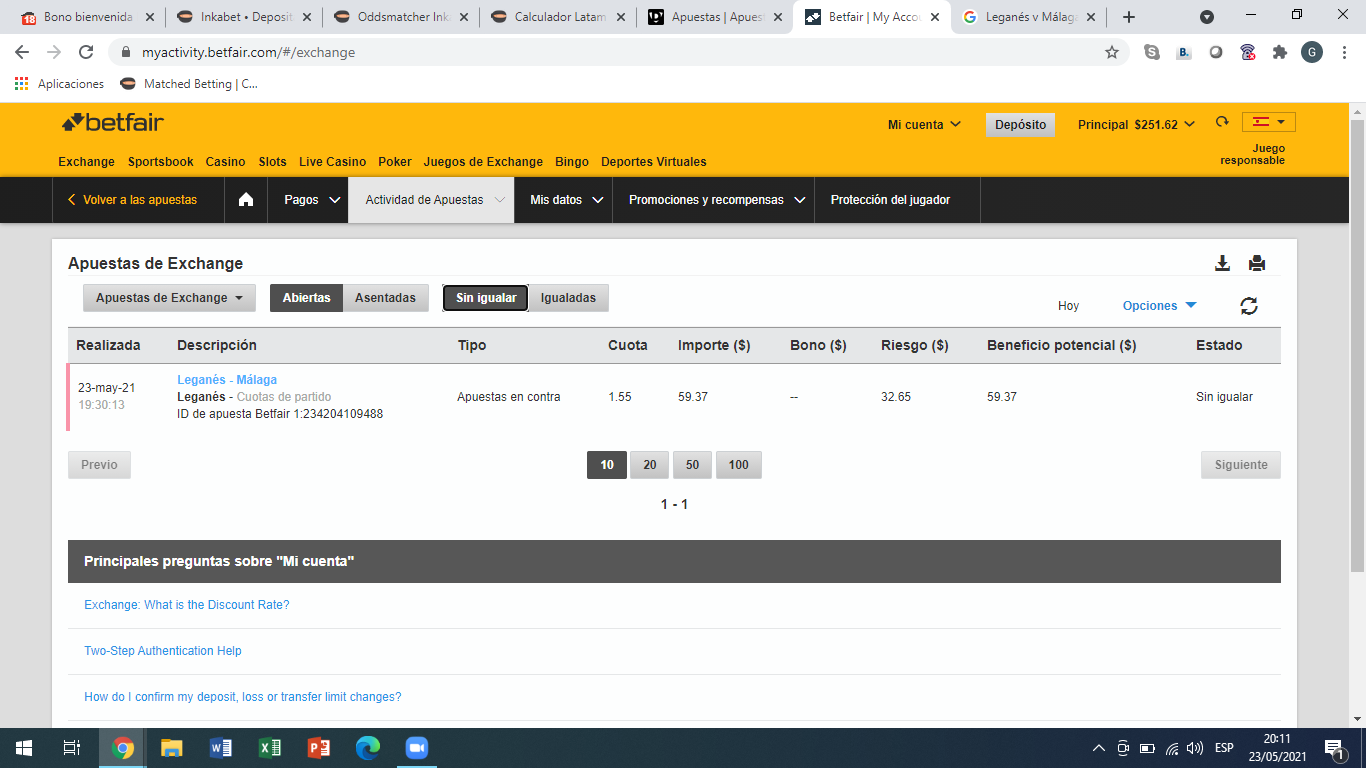
Task: Open the Chrome profile G avatar
Action: 1312,52
